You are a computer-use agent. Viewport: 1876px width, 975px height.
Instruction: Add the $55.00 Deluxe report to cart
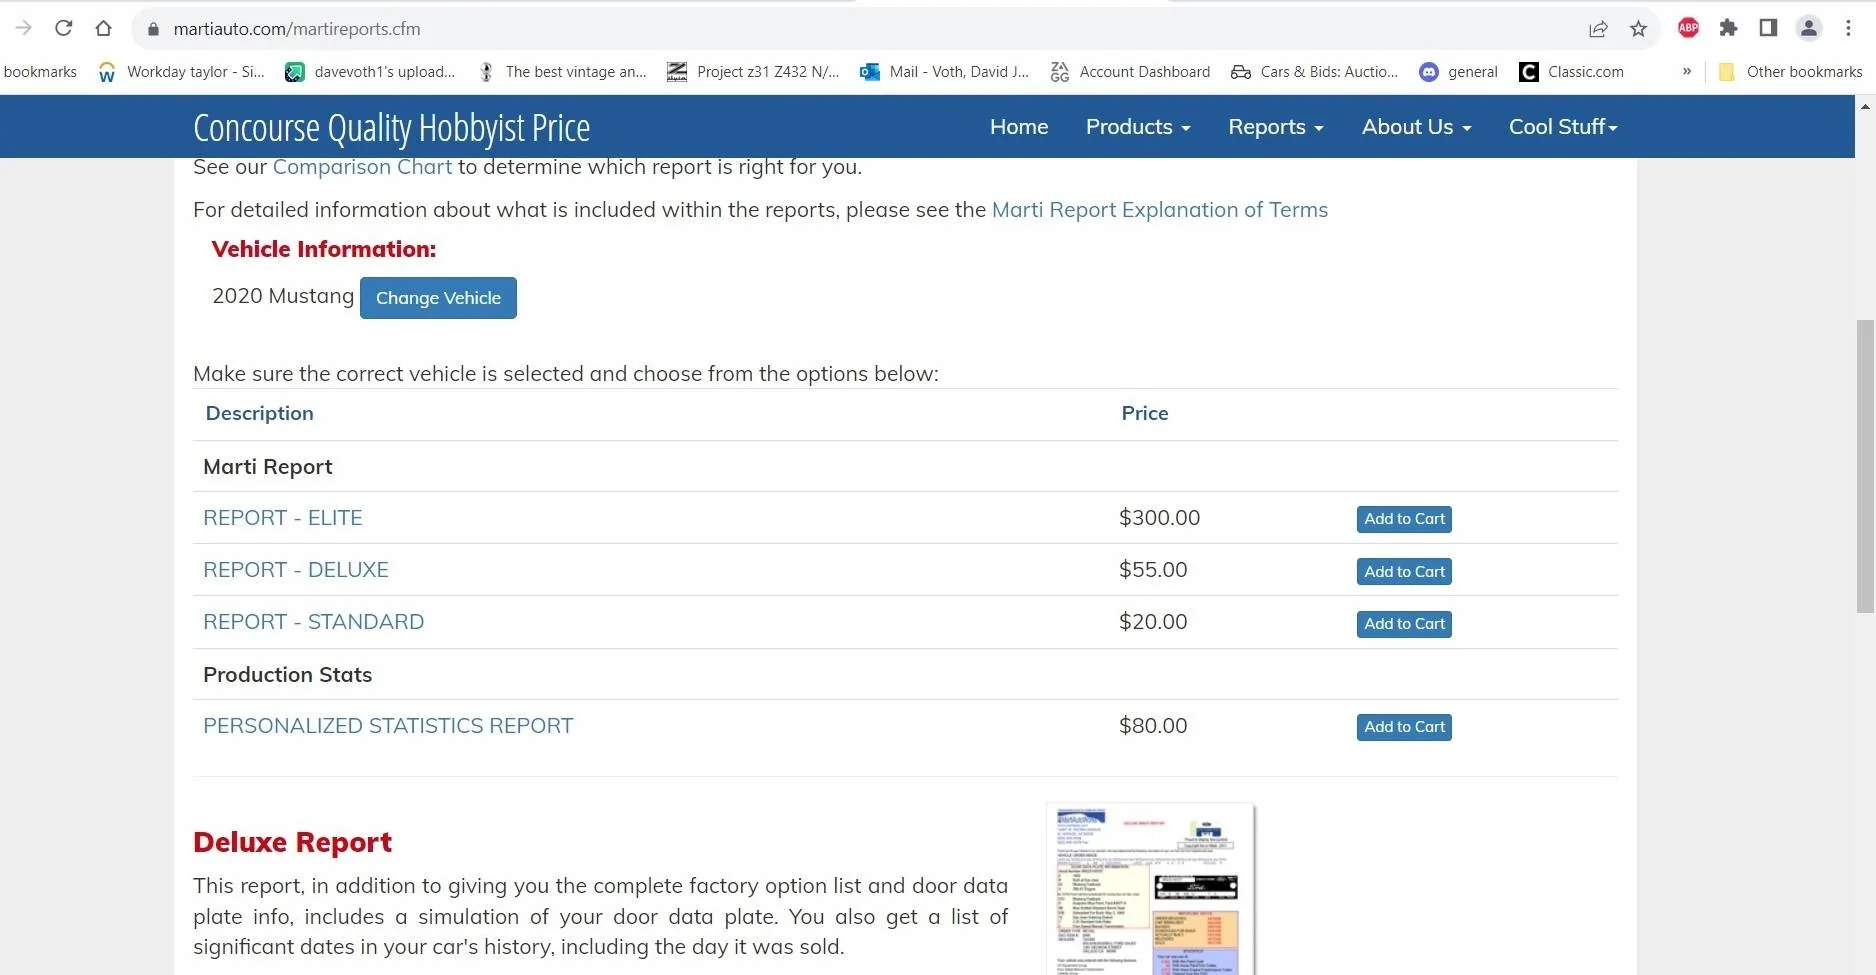tap(1404, 572)
